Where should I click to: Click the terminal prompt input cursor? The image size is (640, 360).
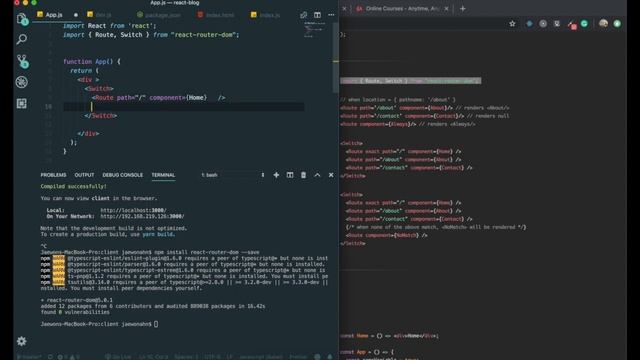[x=156, y=324]
